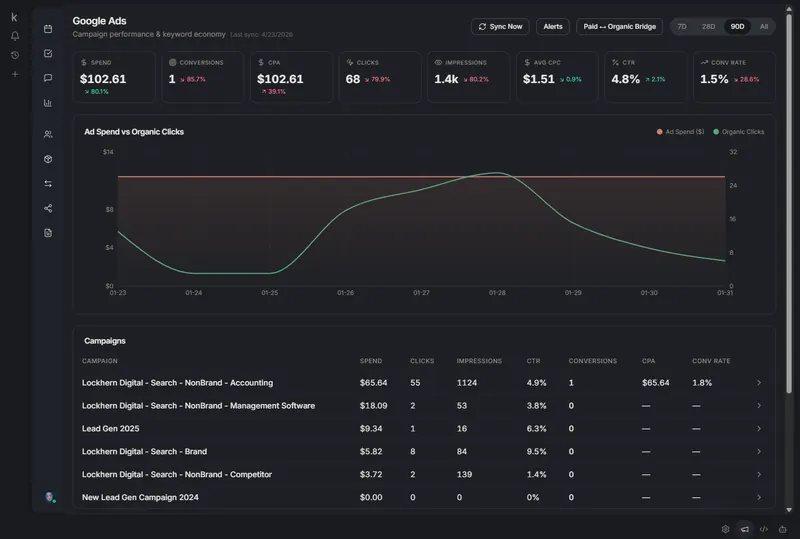Click the page vertical scrollbar thumb
The width and height of the screenshot is (800, 539).
(789, 204)
